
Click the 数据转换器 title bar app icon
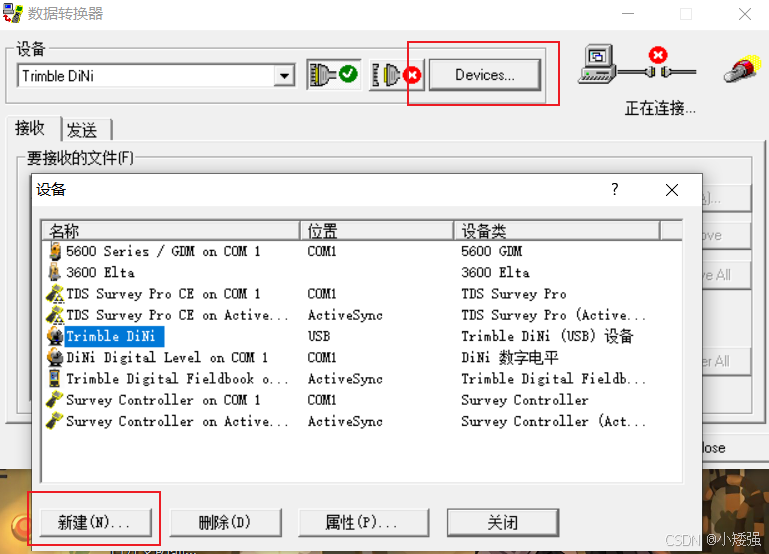[x=13, y=13]
